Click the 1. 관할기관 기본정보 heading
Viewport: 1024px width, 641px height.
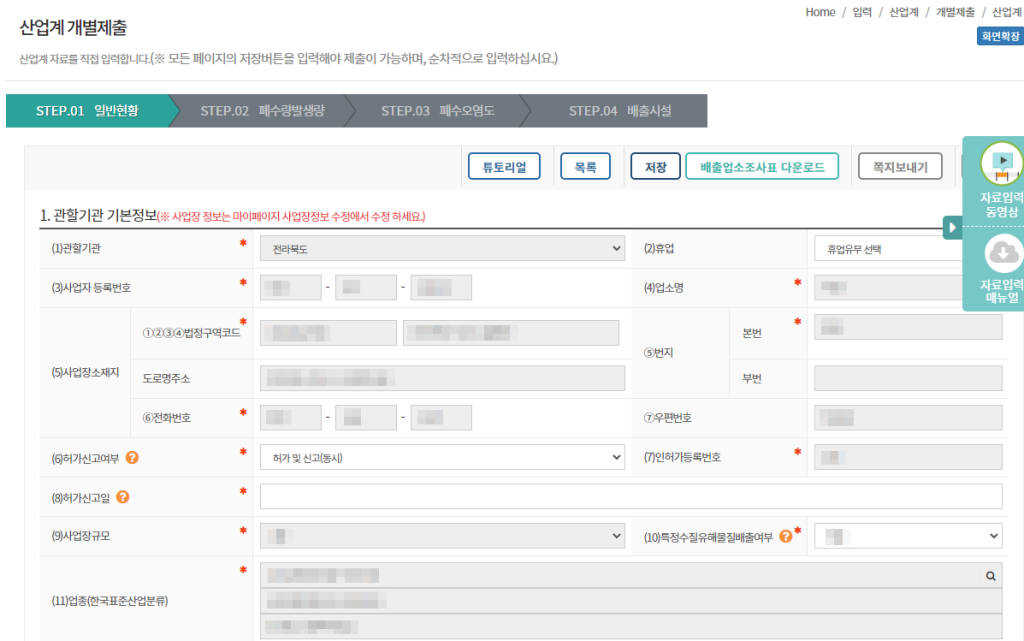pyautogui.click(x=99, y=215)
